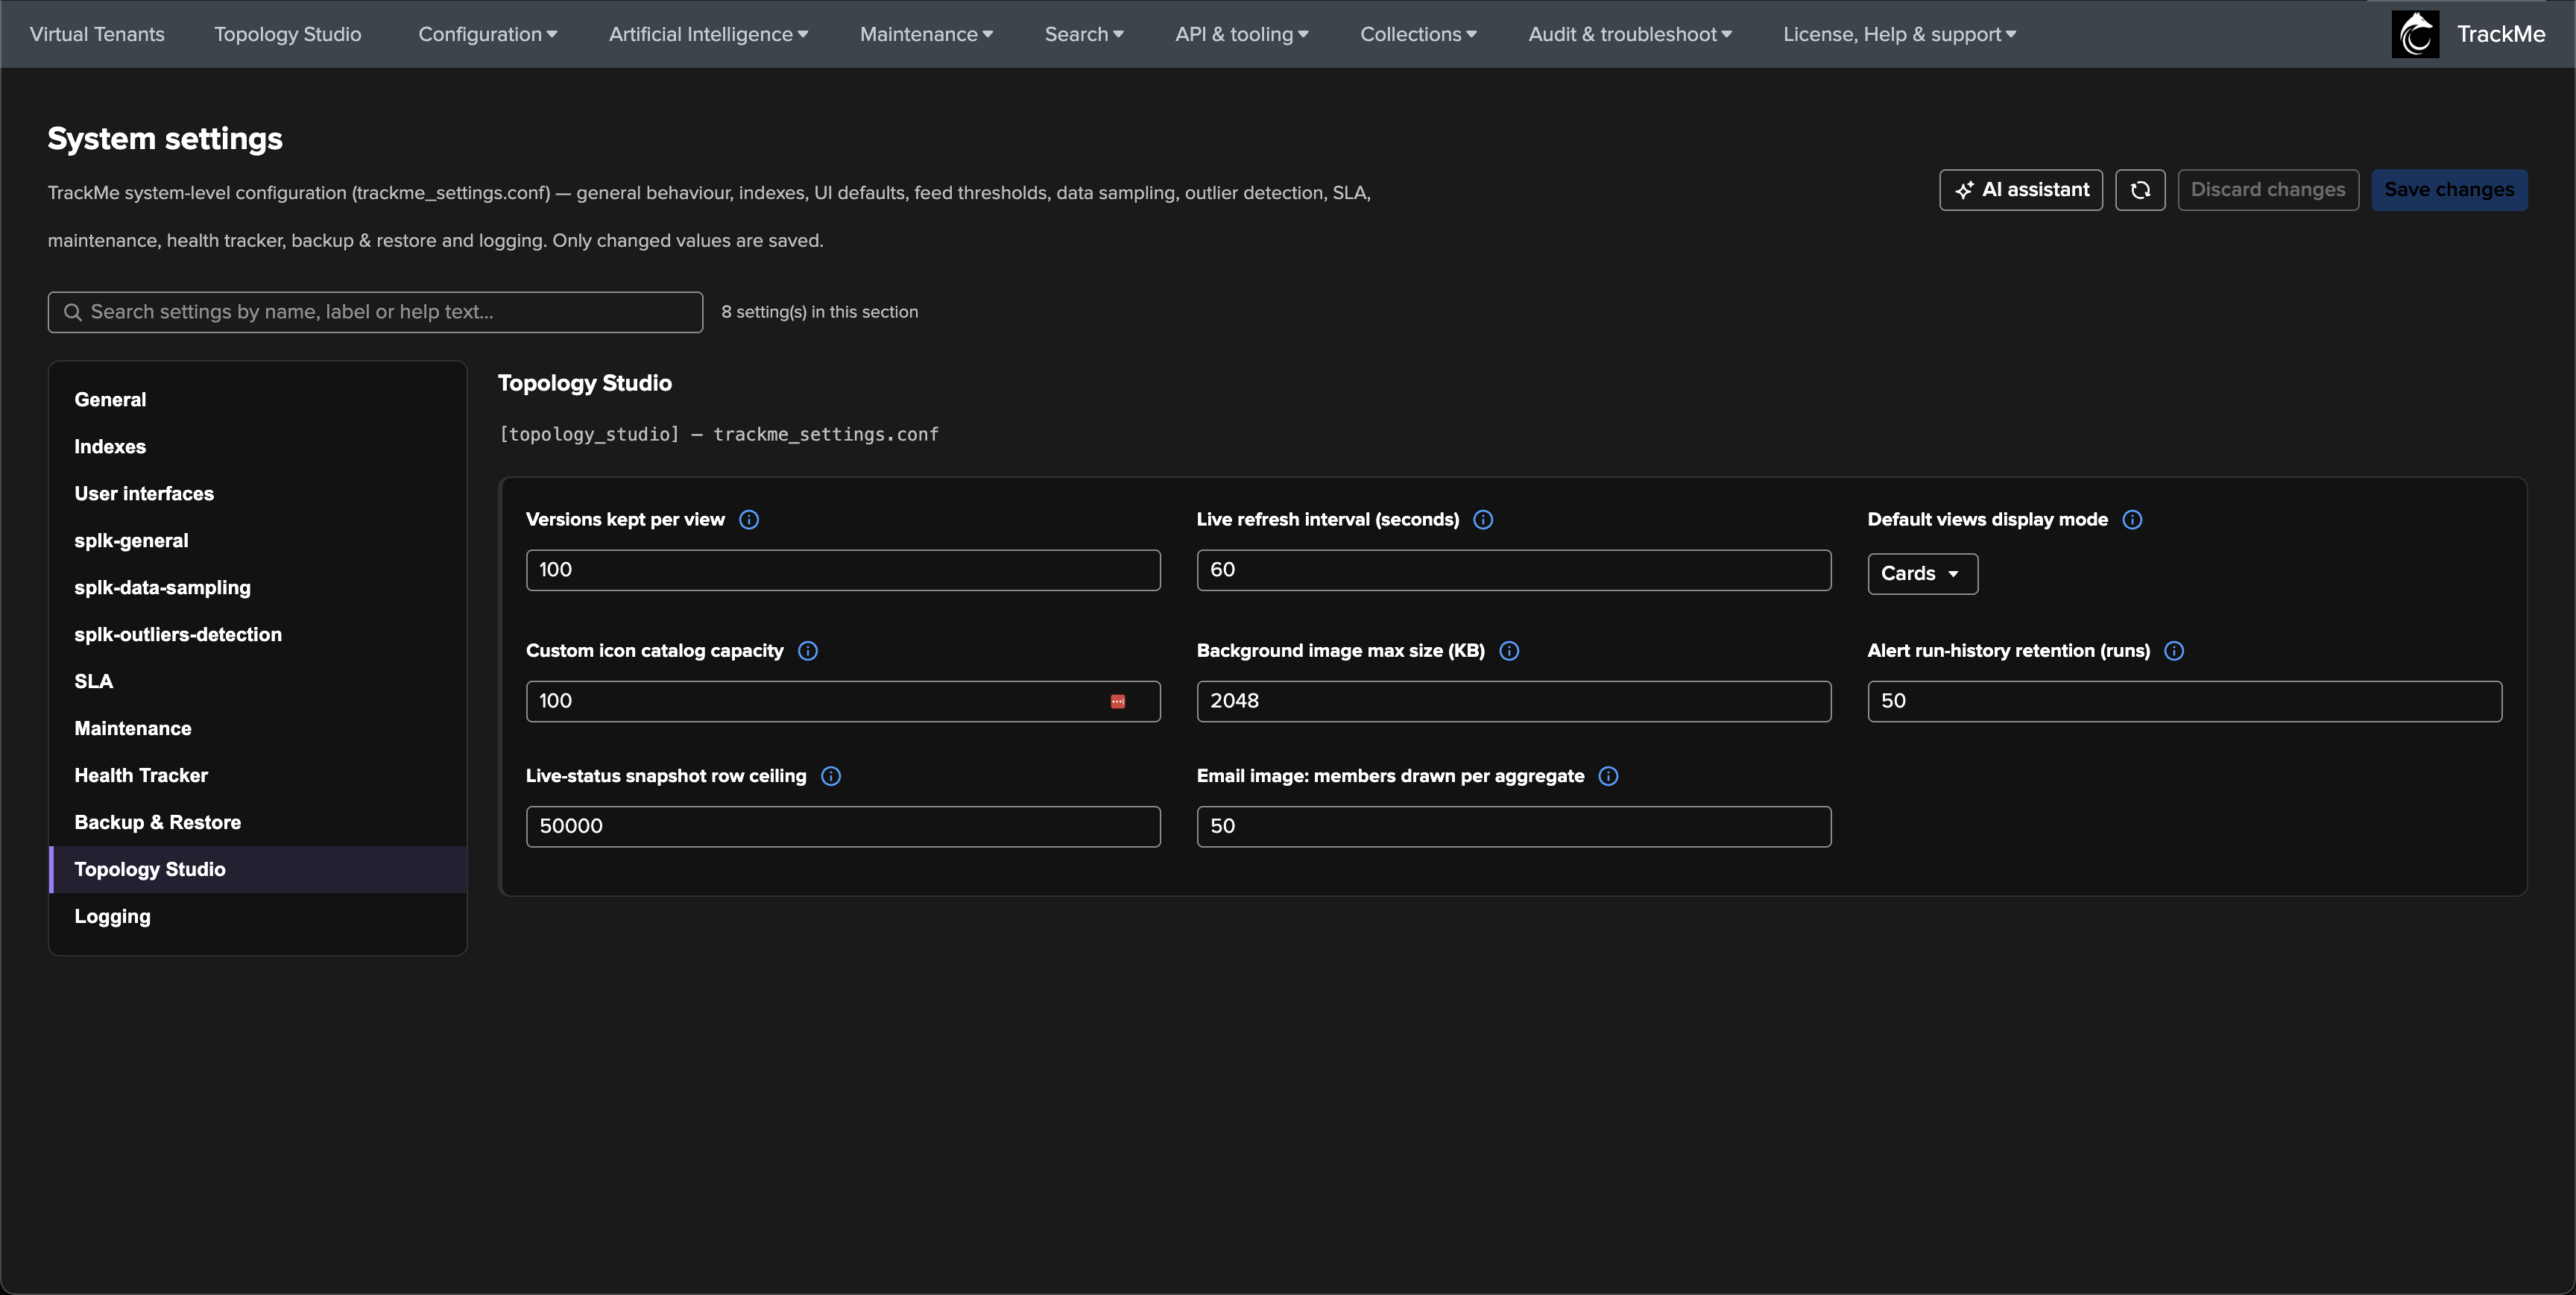Open the Collections menu

(1418, 34)
